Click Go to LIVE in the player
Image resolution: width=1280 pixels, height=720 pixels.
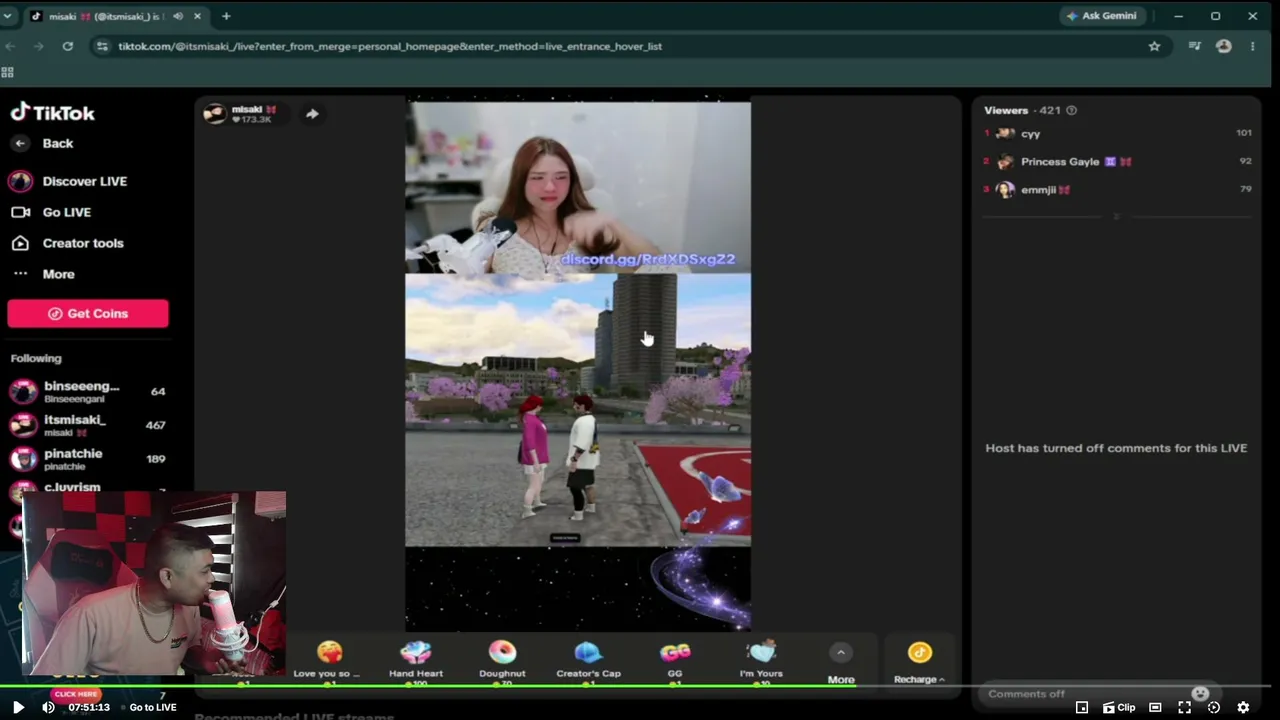click(x=153, y=707)
